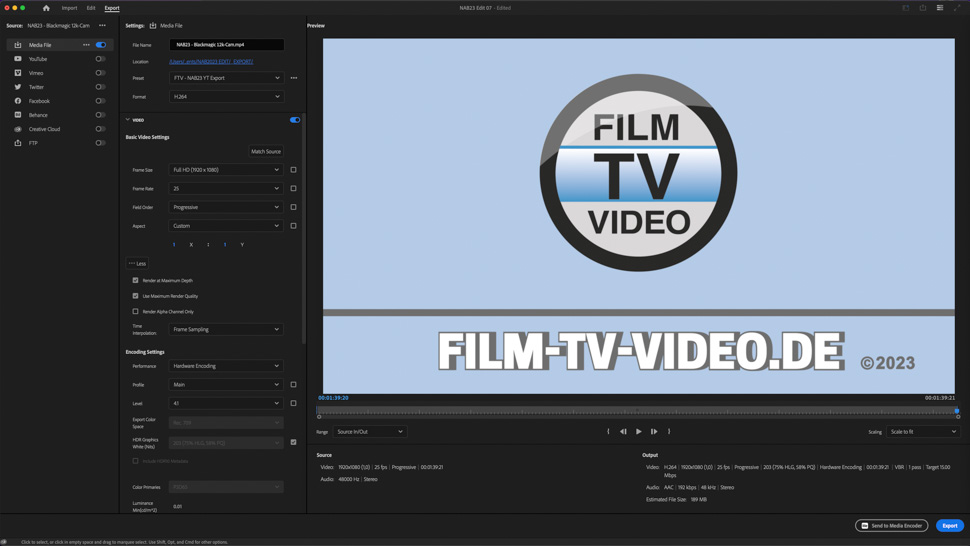
Task: Click the FTP upload icon
Action: coord(18,143)
